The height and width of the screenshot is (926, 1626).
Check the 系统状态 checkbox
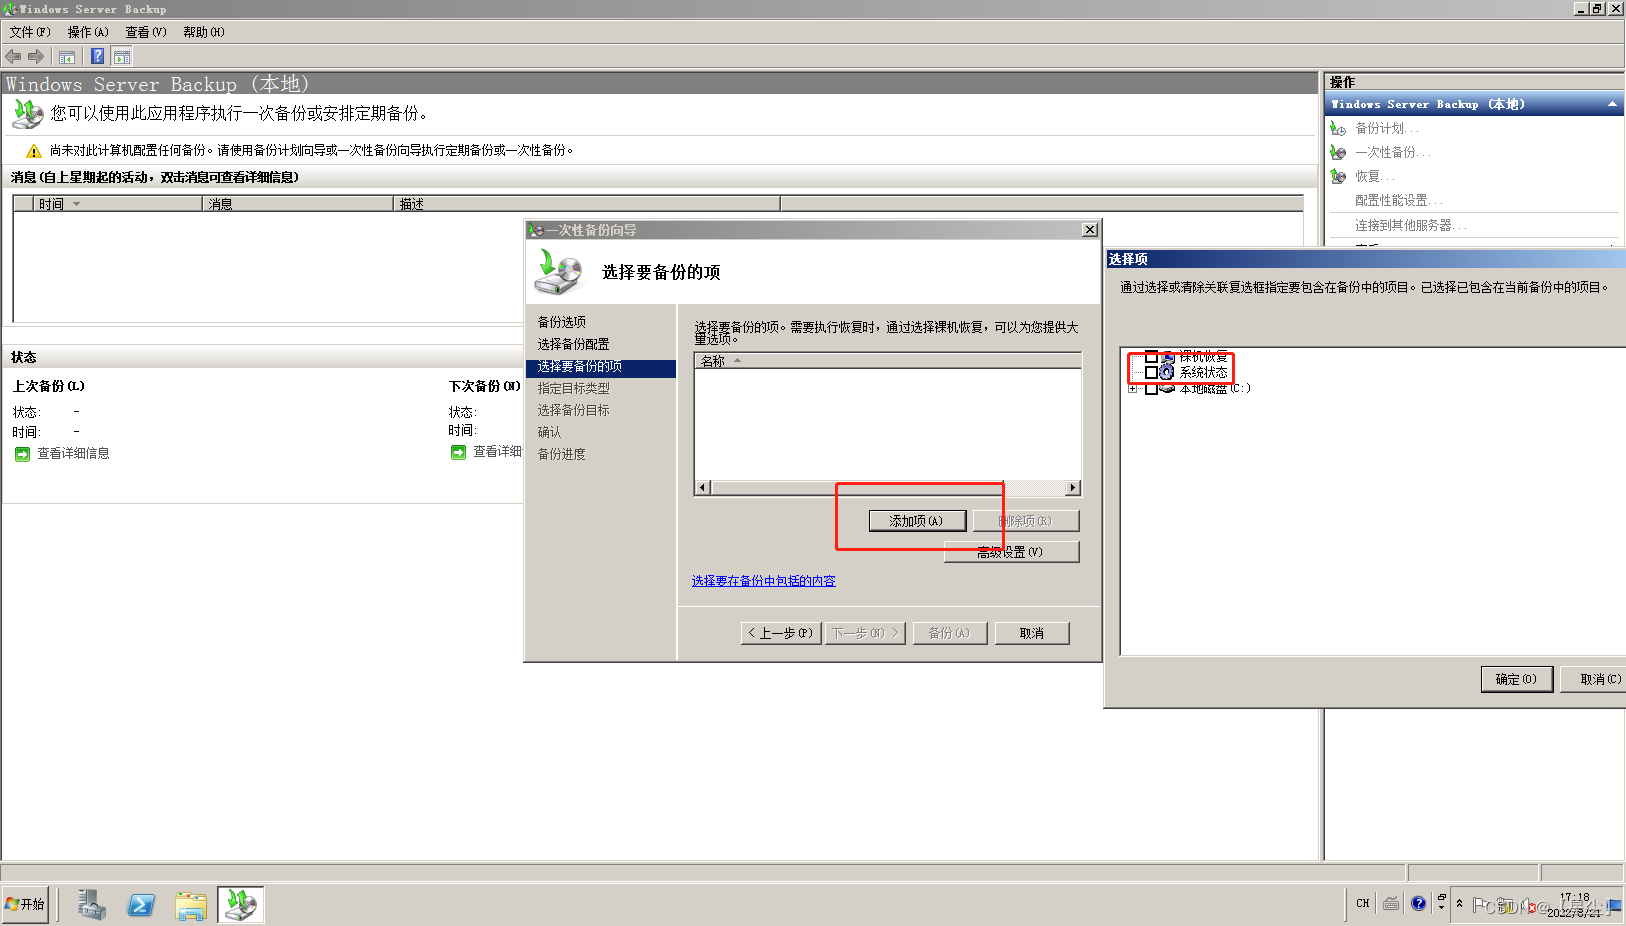[x=1151, y=372]
